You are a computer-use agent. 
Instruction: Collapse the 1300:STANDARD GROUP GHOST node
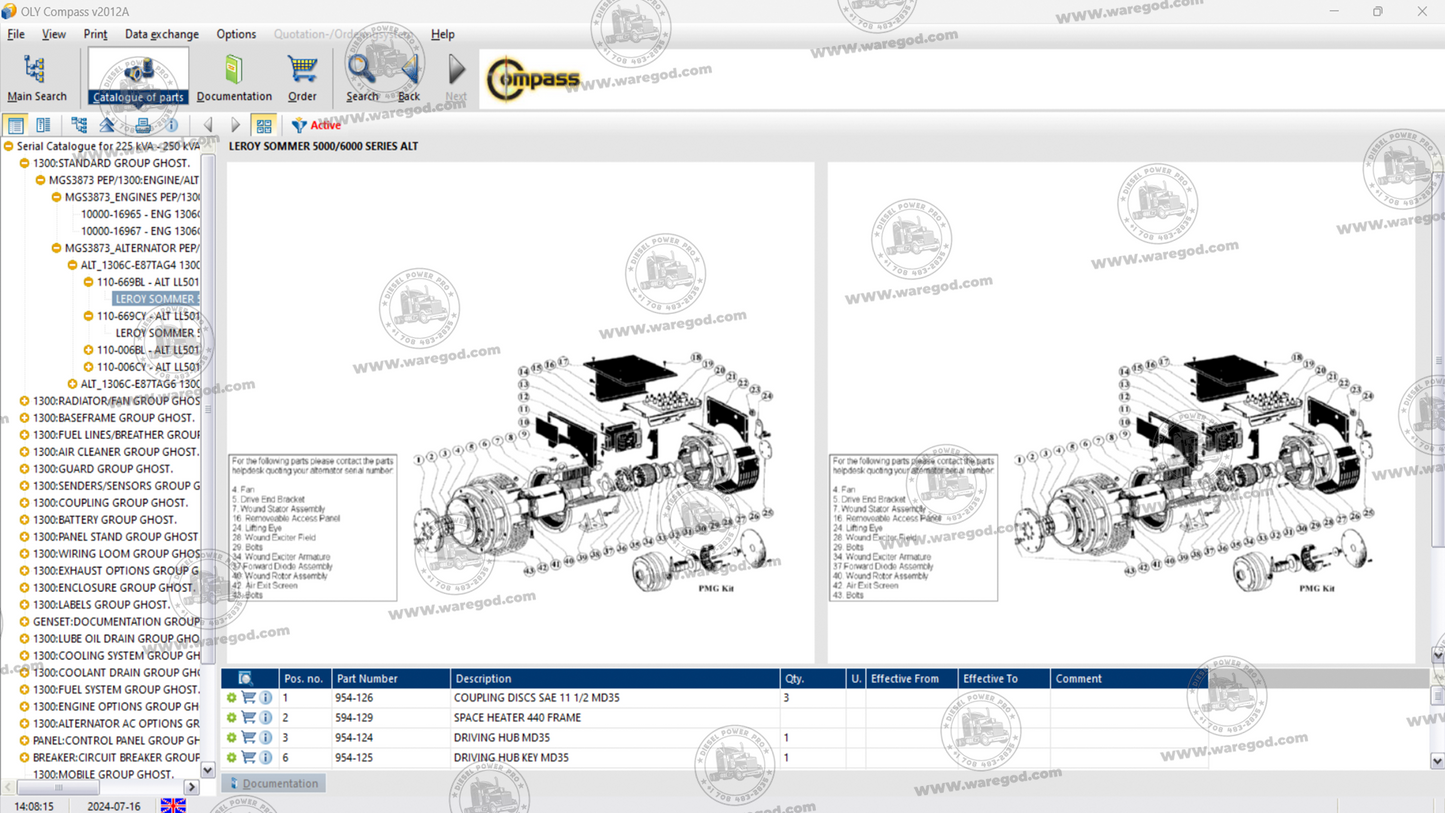[x=25, y=163]
